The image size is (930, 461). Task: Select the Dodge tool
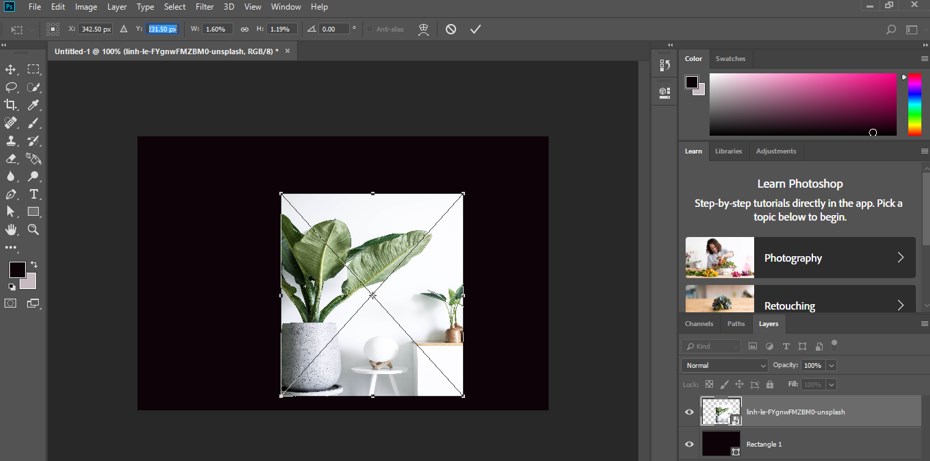pyautogui.click(x=34, y=176)
